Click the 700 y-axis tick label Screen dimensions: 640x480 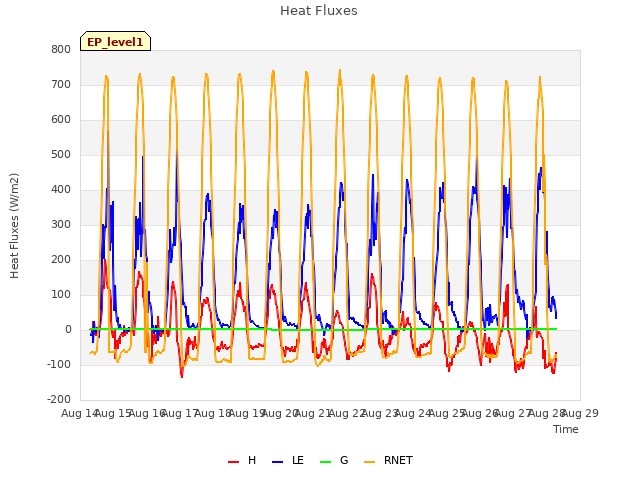point(61,84)
